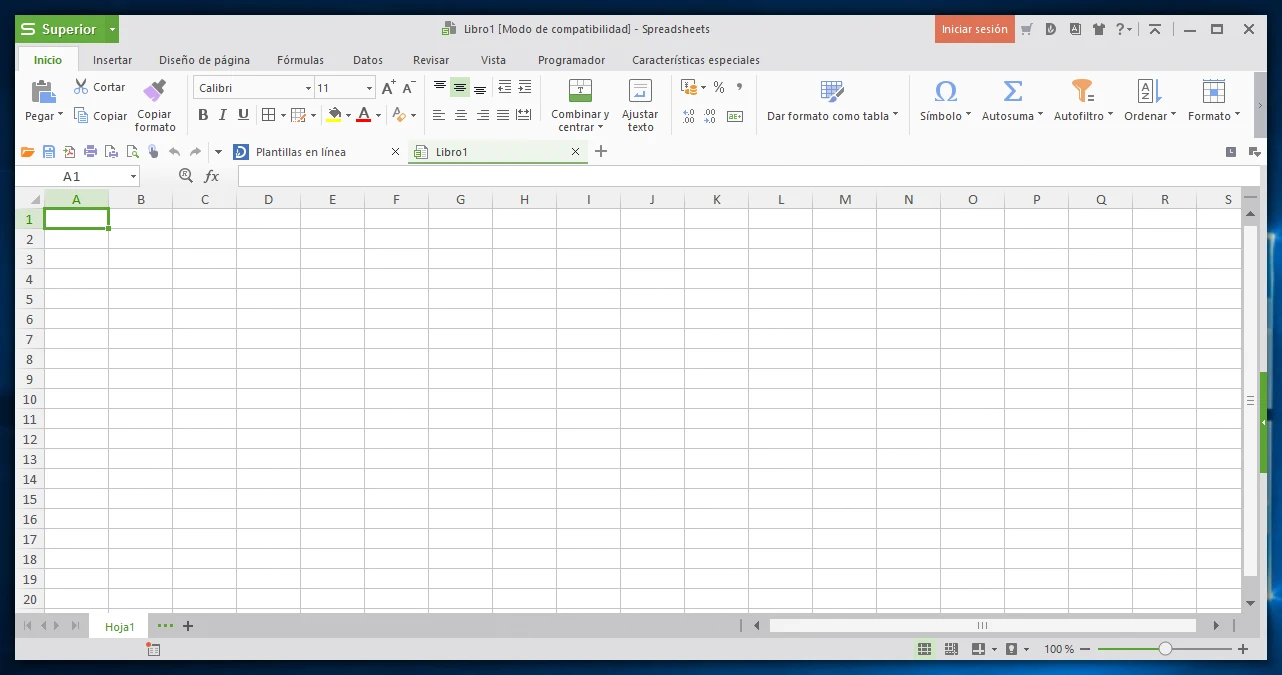
Task: Insert a symbol with the Símbolo icon
Action: tap(945, 92)
